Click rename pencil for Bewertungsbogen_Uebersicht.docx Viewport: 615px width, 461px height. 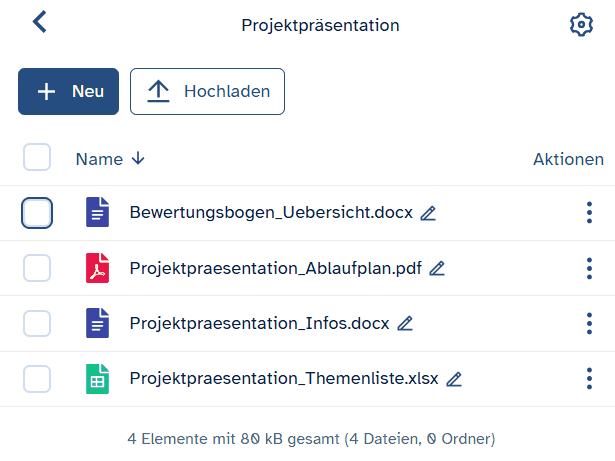(x=429, y=213)
